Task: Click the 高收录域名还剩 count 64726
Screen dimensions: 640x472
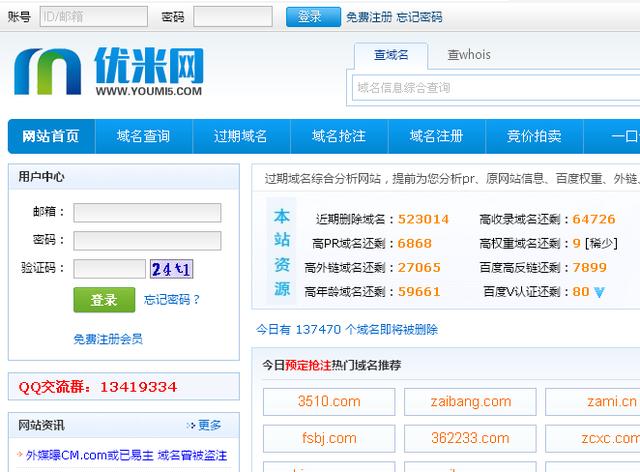Action: 594,219
